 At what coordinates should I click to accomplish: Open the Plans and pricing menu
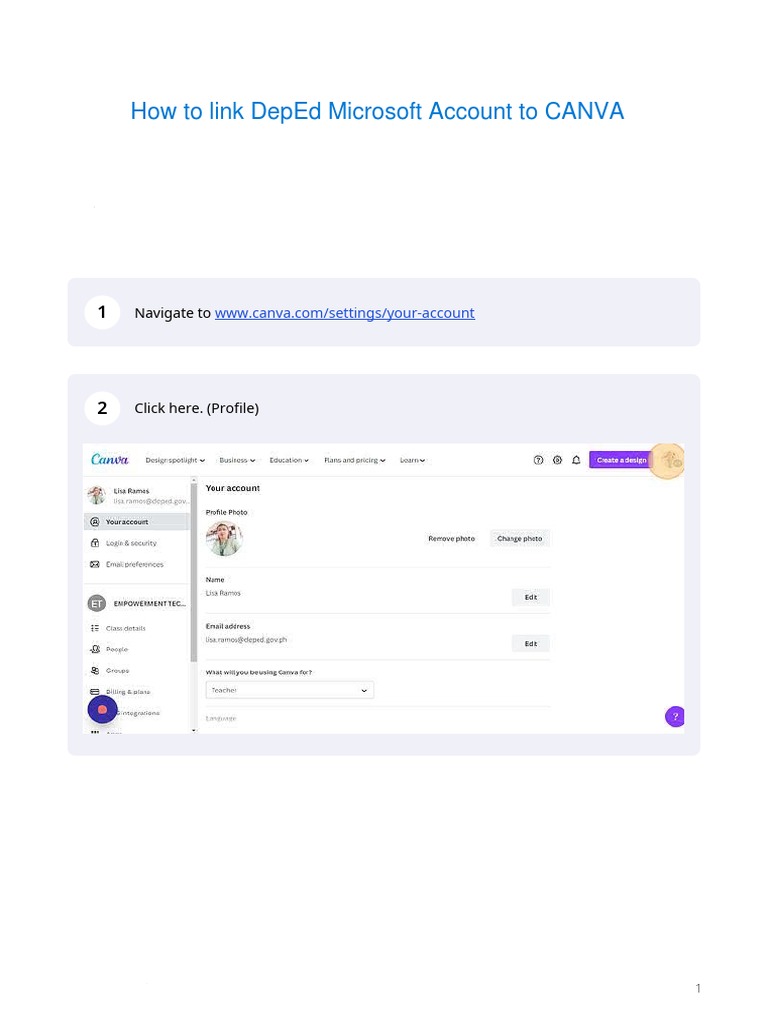point(354,460)
